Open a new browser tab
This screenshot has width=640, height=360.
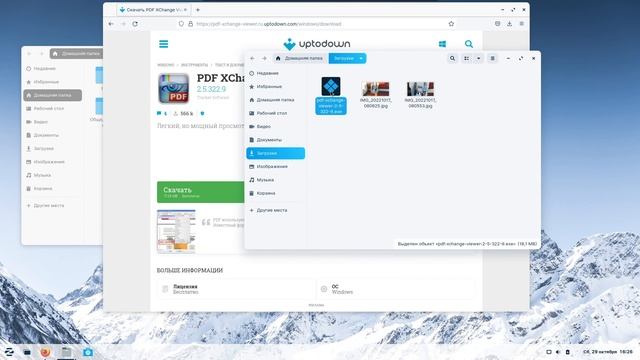[x=198, y=10]
